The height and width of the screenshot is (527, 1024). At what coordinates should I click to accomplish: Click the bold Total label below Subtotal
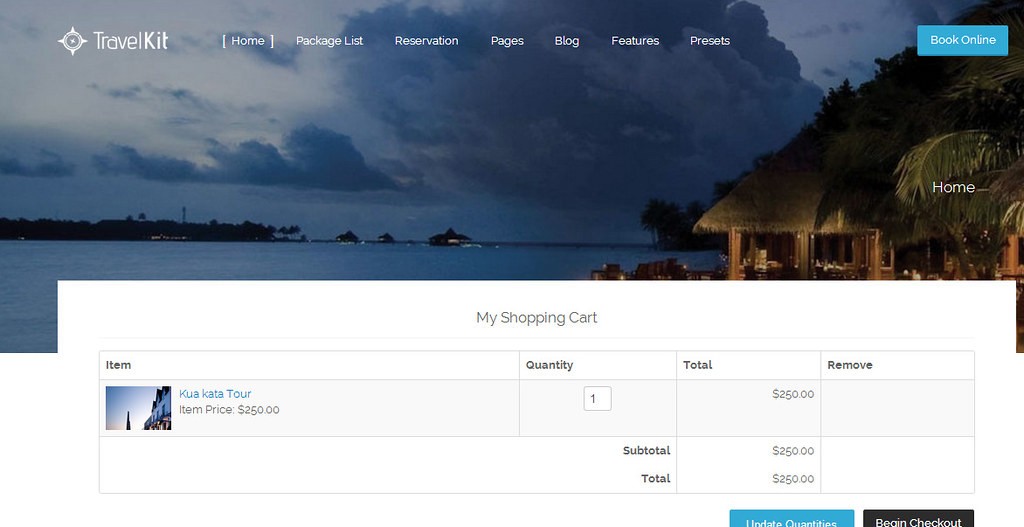tap(656, 479)
